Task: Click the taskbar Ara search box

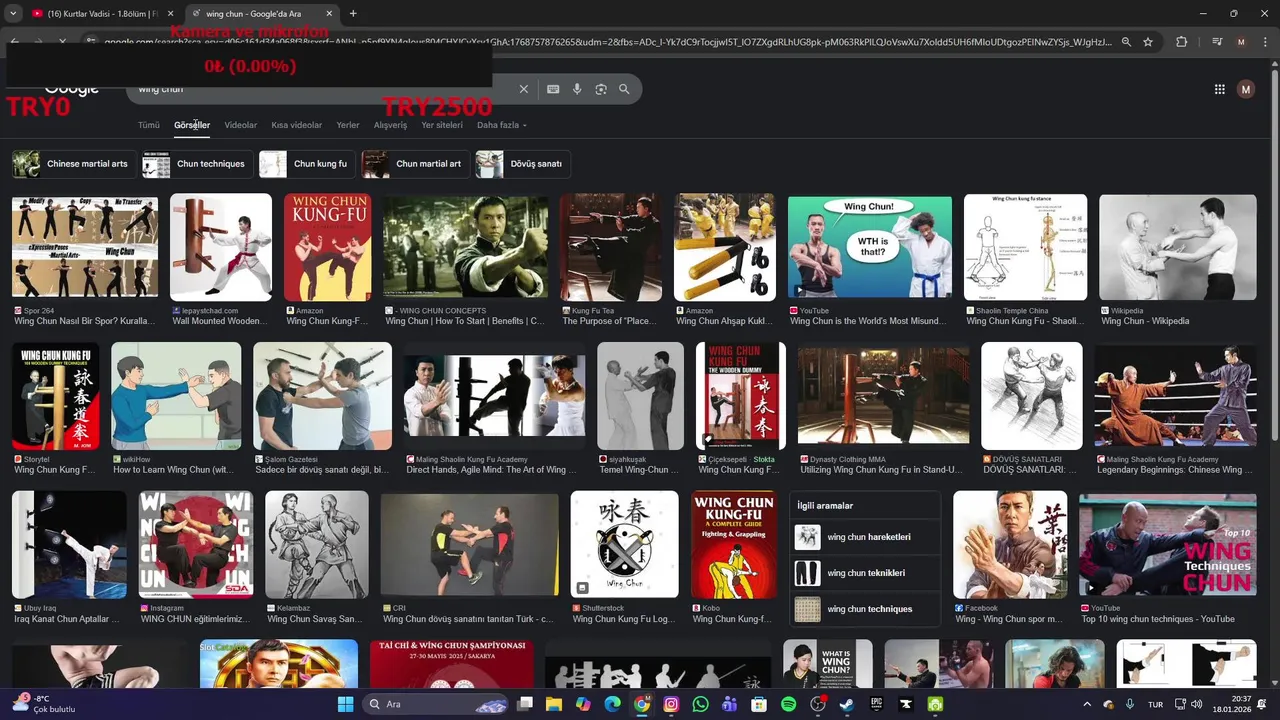Action: coord(437,704)
